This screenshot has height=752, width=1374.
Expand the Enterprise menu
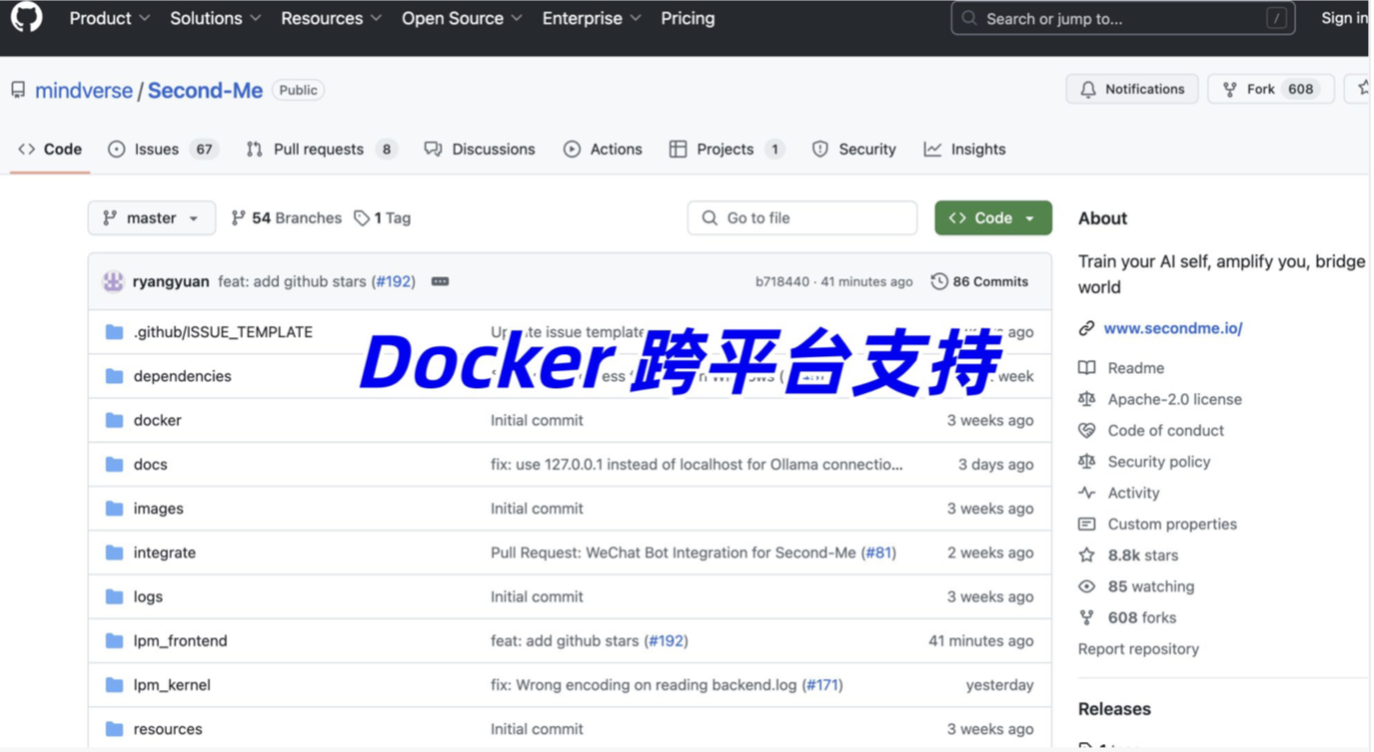pyautogui.click(x=592, y=18)
